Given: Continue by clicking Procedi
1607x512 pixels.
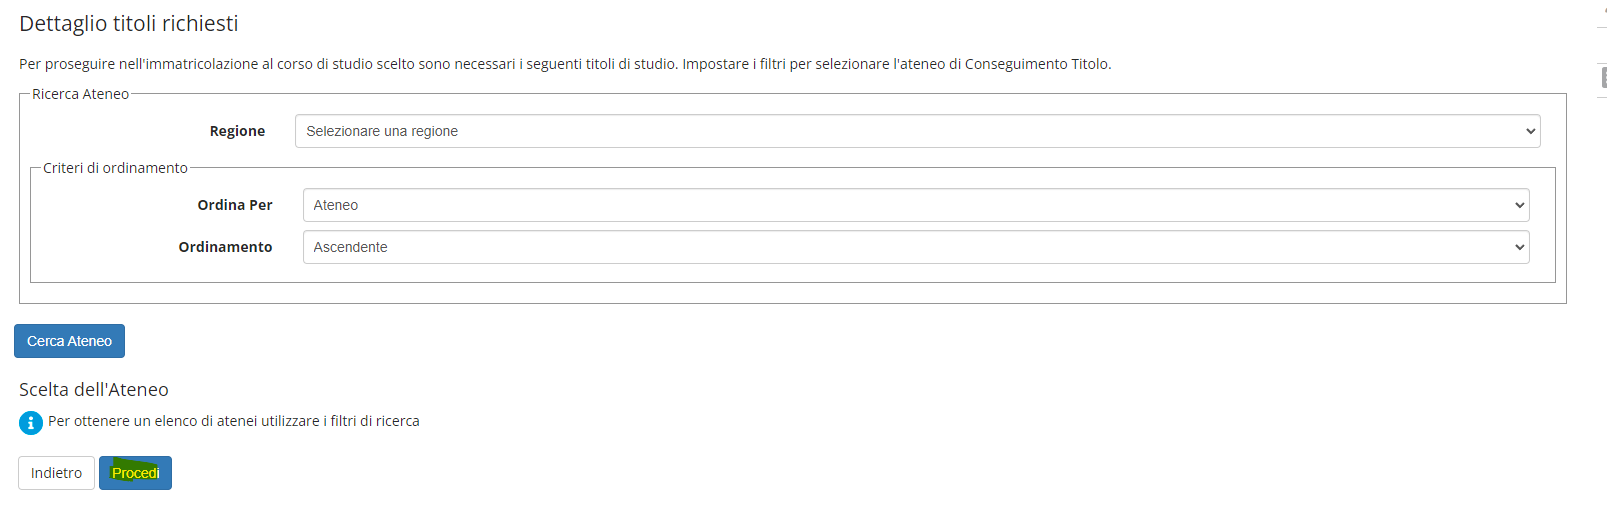Looking at the screenshot, I should click(135, 473).
